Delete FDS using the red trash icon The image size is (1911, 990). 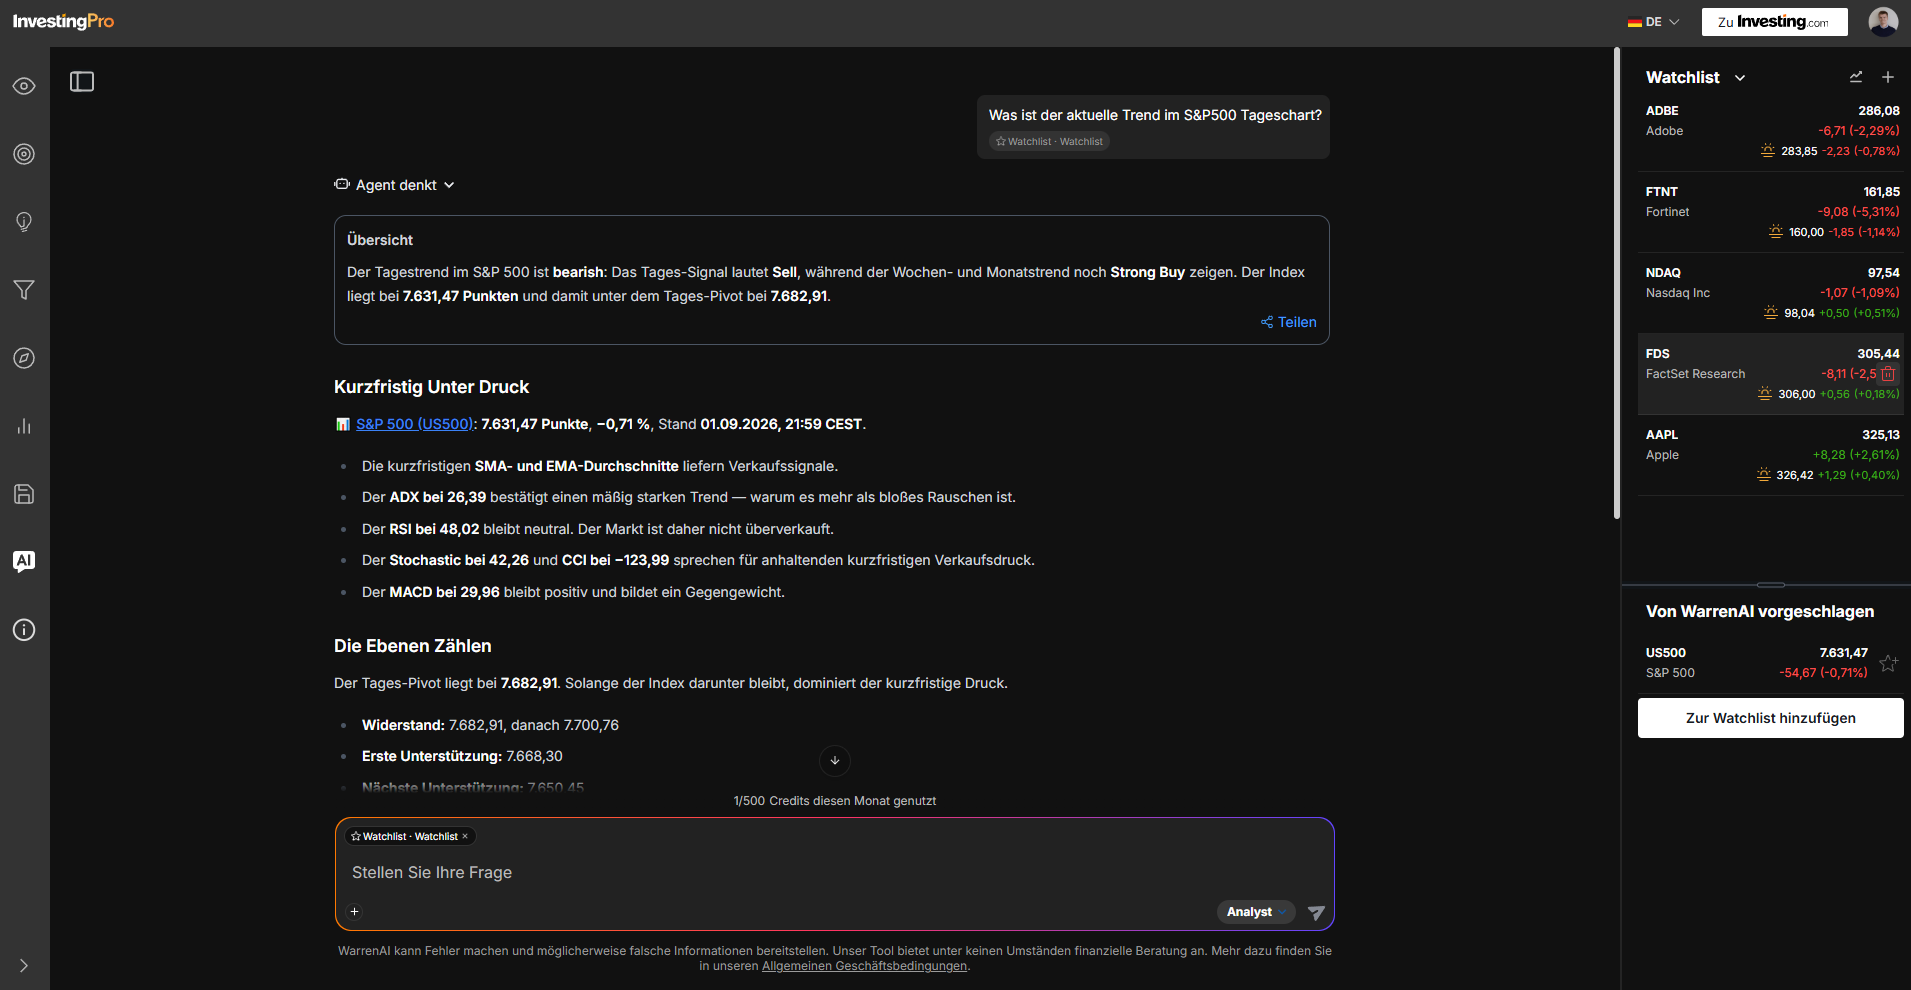[1888, 374]
